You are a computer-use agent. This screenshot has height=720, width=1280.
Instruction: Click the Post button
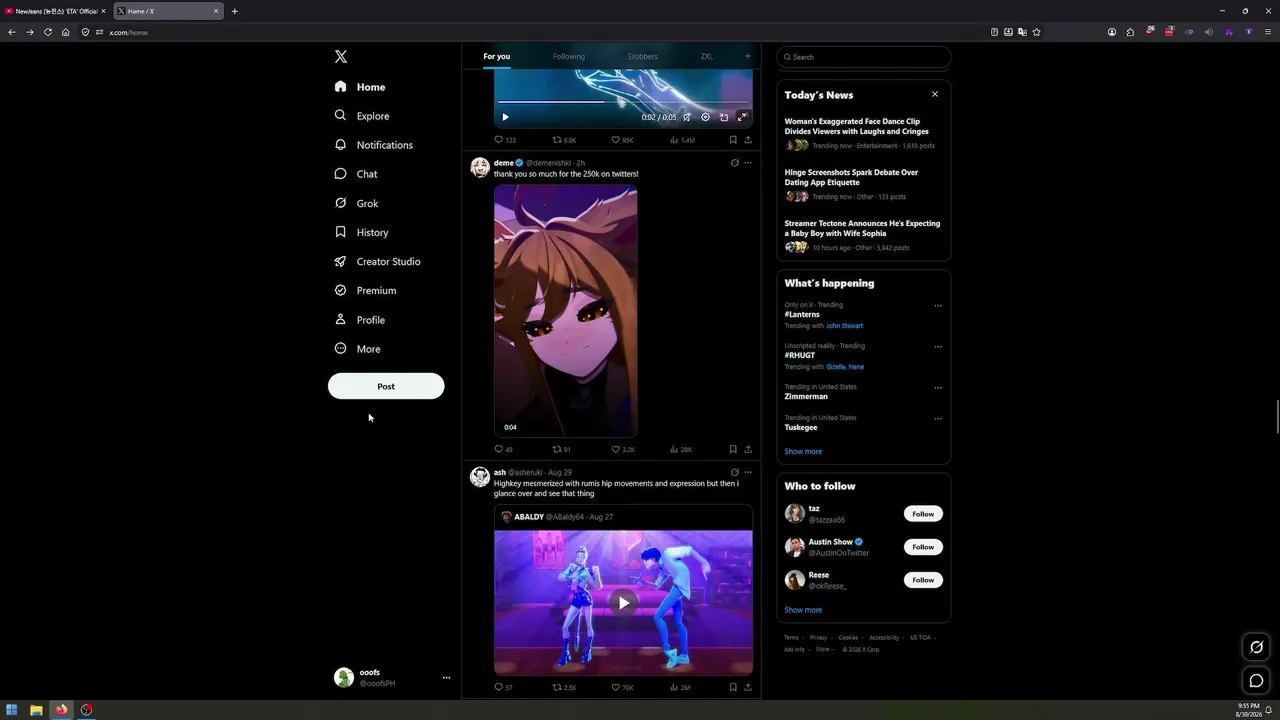tap(386, 386)
